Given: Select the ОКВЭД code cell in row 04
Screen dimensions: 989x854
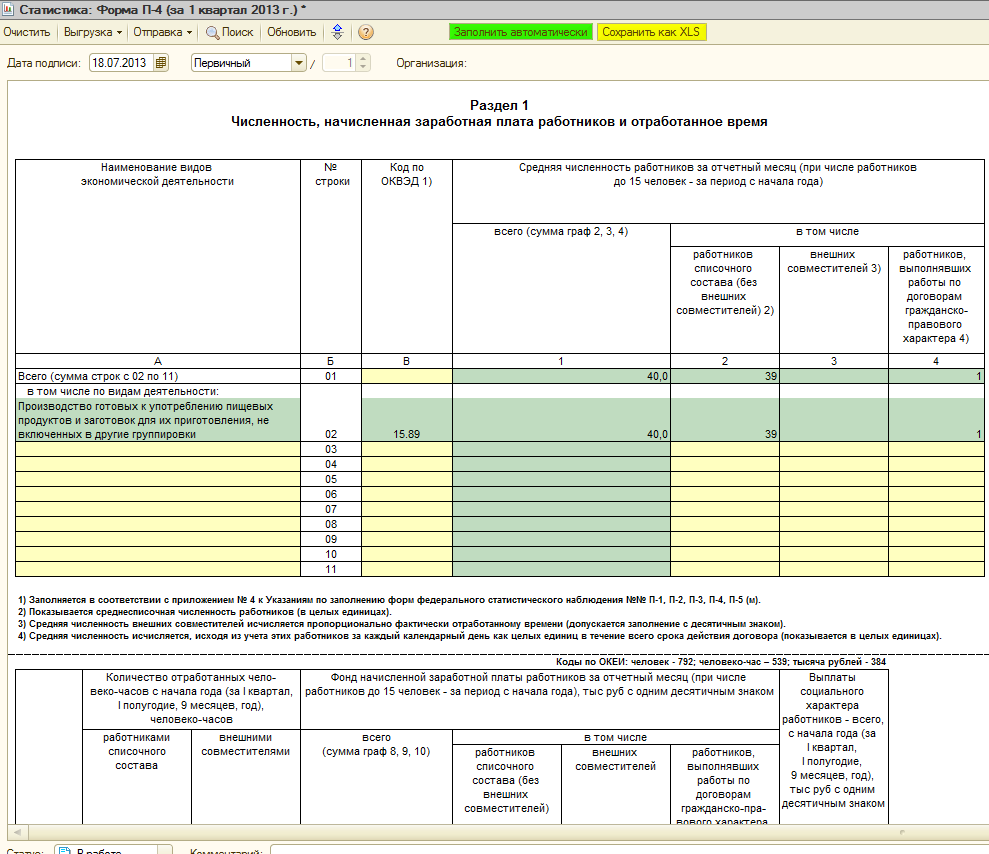Looking at the screenshot, I should (407, 464).
